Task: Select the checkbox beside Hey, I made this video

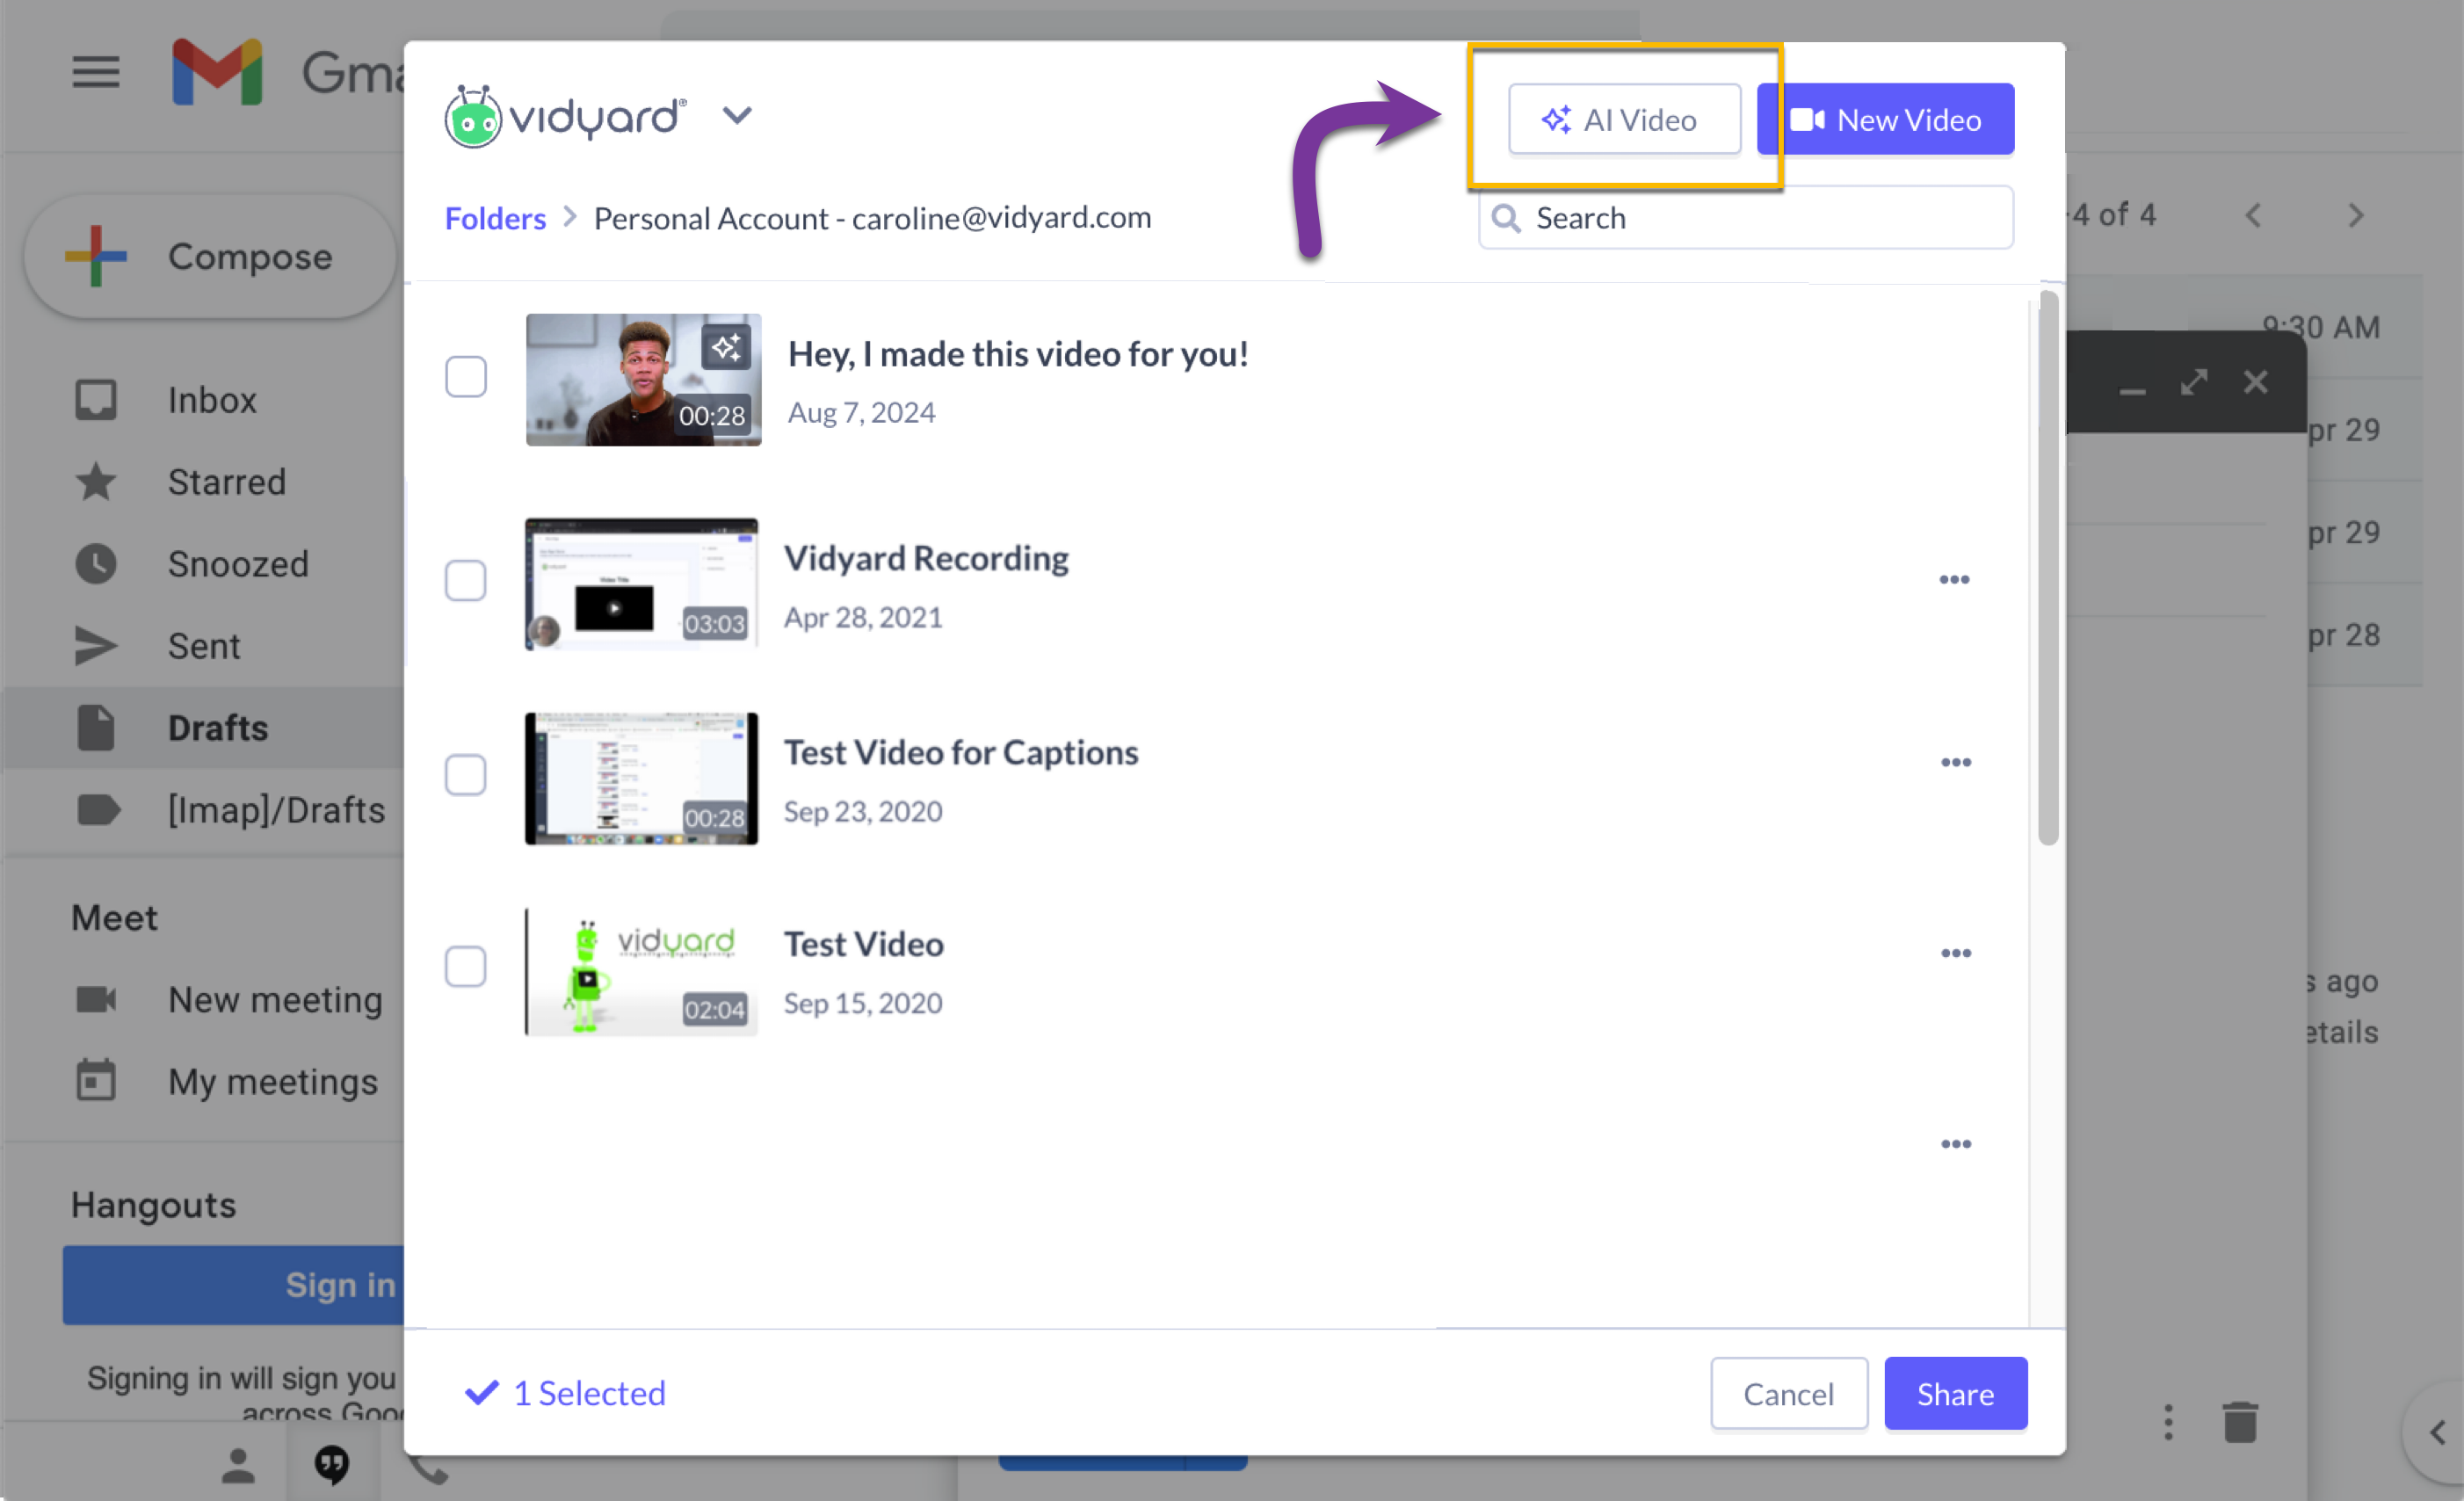Action: pyautogui.click(x=465, y=377)
